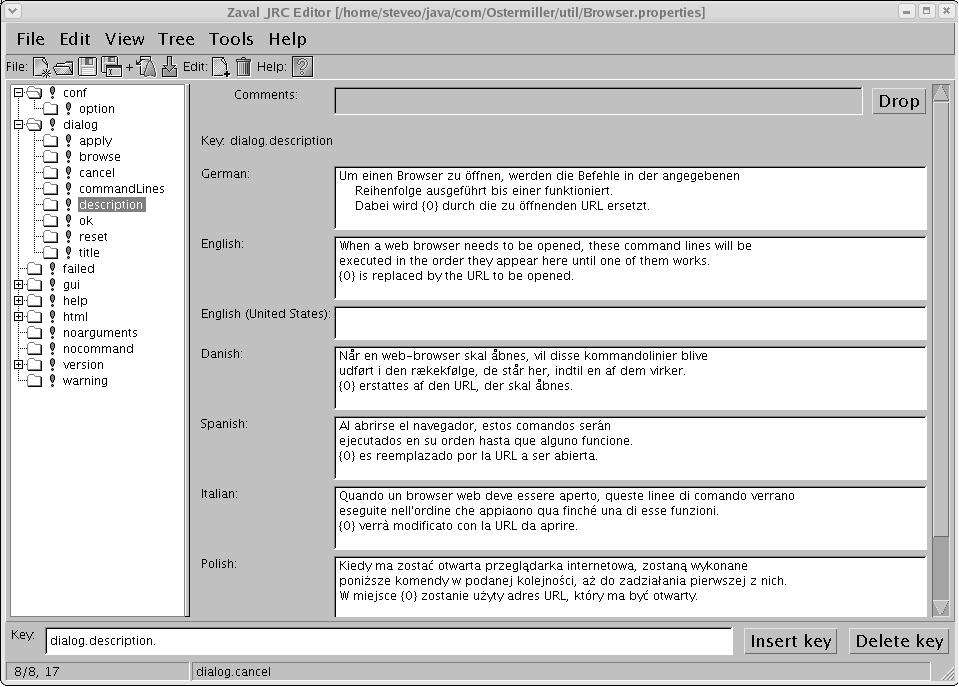This screenshot has height=687, width=959.
Task: Click the New key page-plus icon
Action: (221, 67)
